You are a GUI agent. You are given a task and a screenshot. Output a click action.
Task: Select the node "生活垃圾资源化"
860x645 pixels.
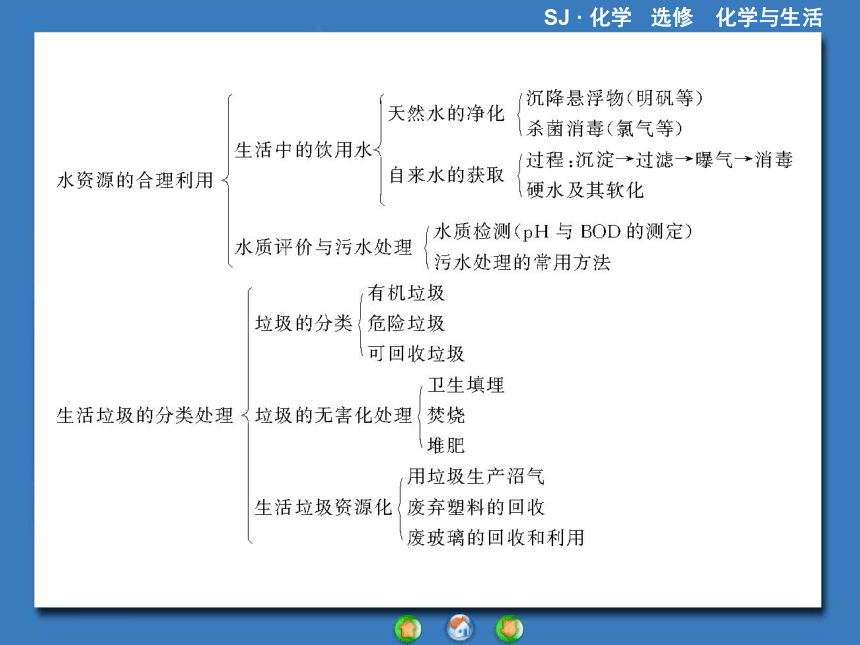[x=324, y=507]
